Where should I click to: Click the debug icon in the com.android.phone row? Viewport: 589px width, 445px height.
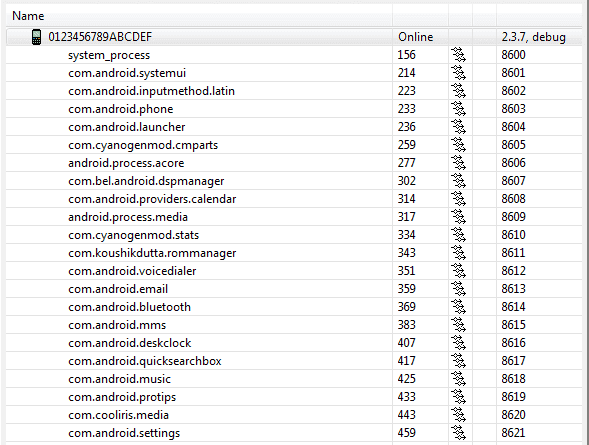[x=459, y=109]
